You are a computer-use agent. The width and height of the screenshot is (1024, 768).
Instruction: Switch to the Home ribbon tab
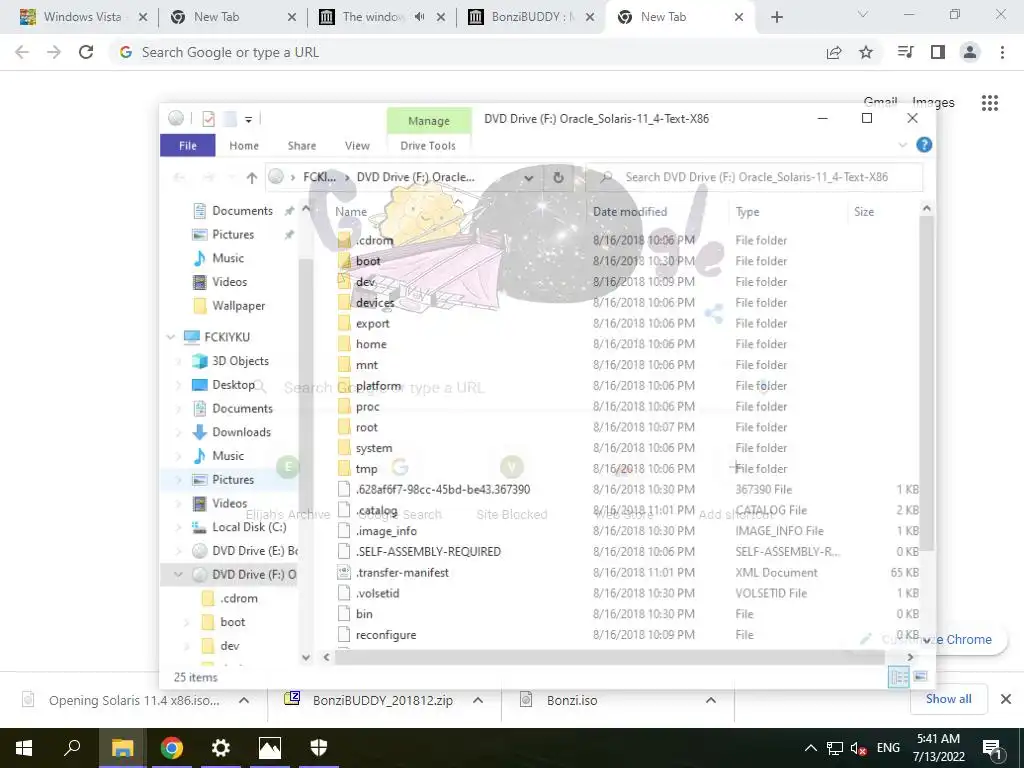244,146
